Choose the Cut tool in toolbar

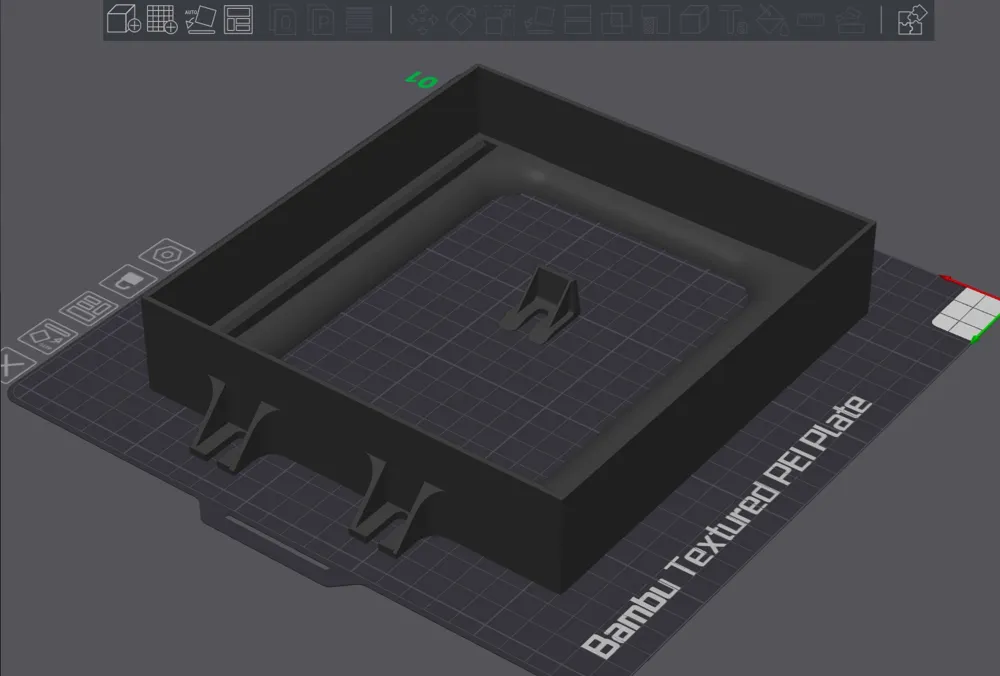point(577,20)
